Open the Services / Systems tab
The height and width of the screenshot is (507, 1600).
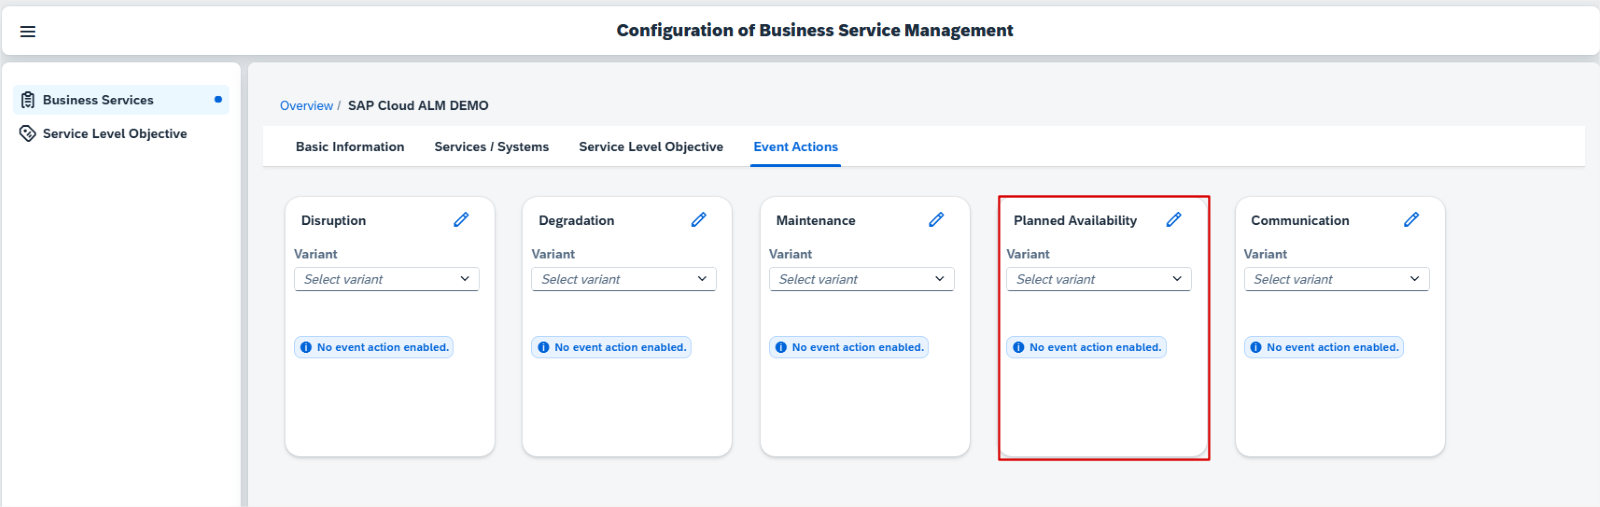point(491,147)
